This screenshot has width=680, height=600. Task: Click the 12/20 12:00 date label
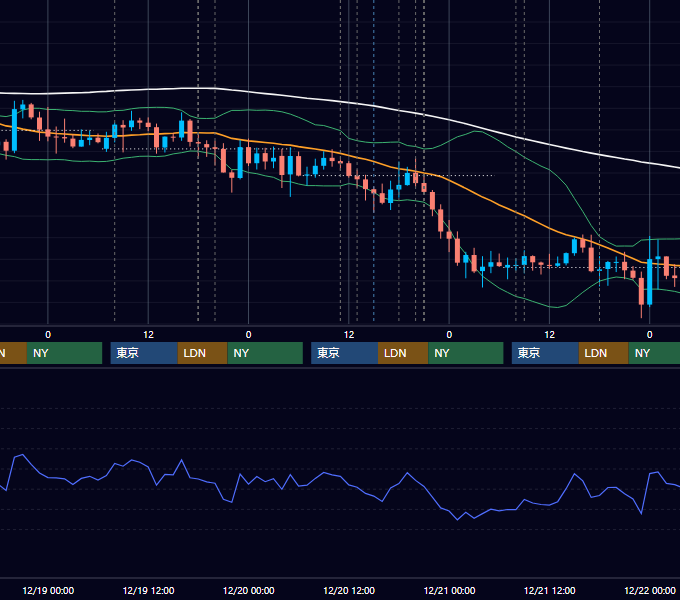point(349,590)
